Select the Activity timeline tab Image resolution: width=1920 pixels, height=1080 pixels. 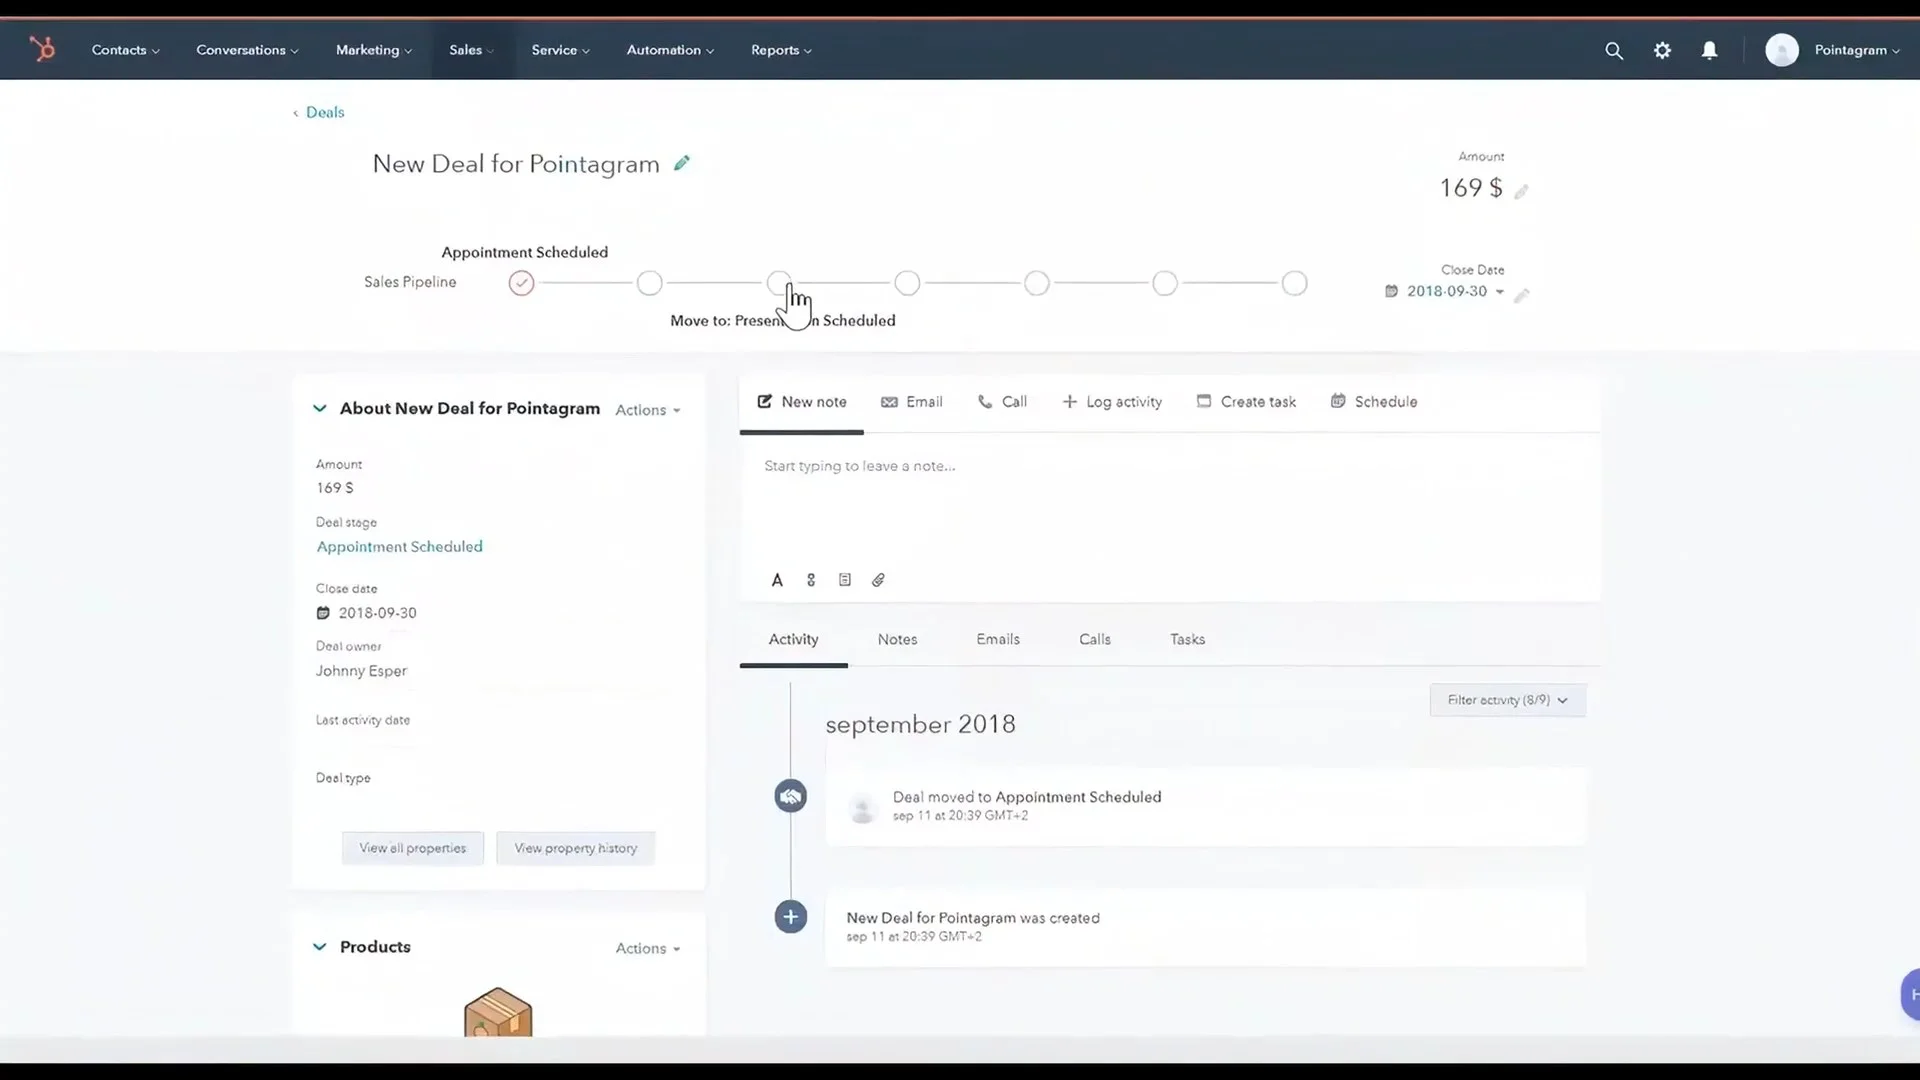(x=793, y=640)
